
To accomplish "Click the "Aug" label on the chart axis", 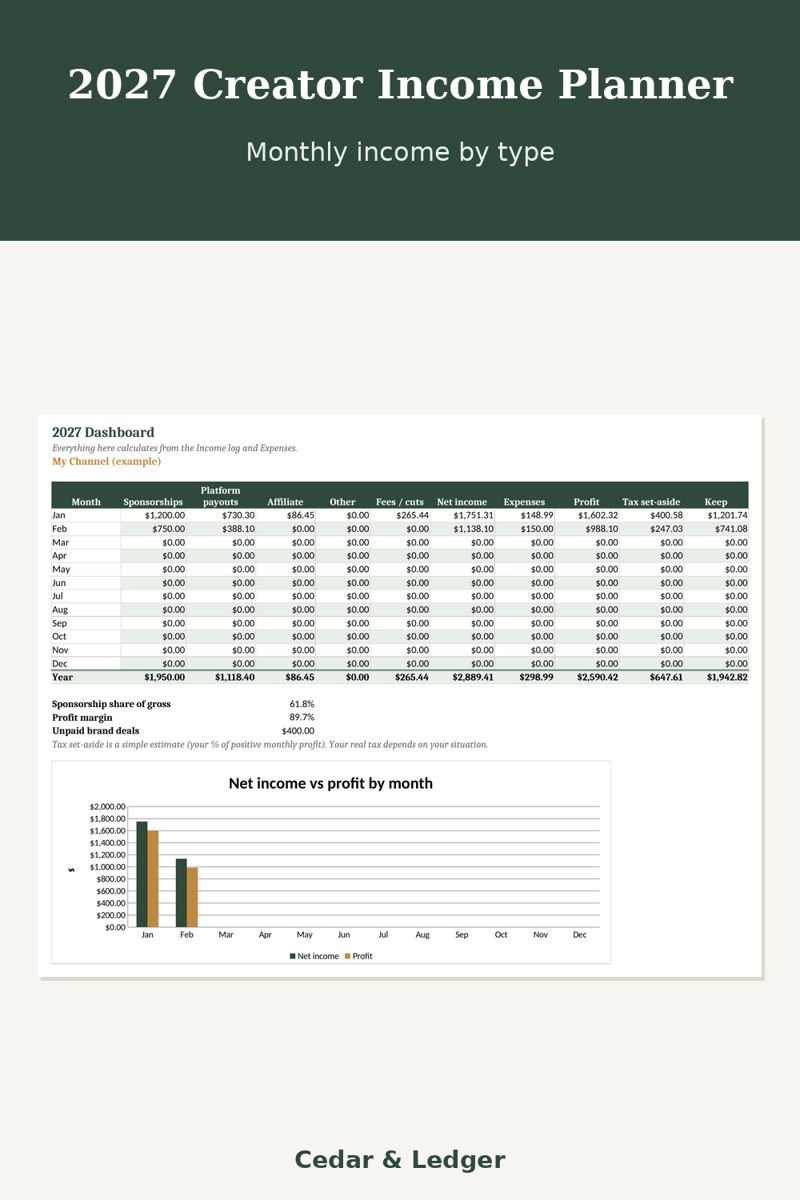I will pos(422,935).
